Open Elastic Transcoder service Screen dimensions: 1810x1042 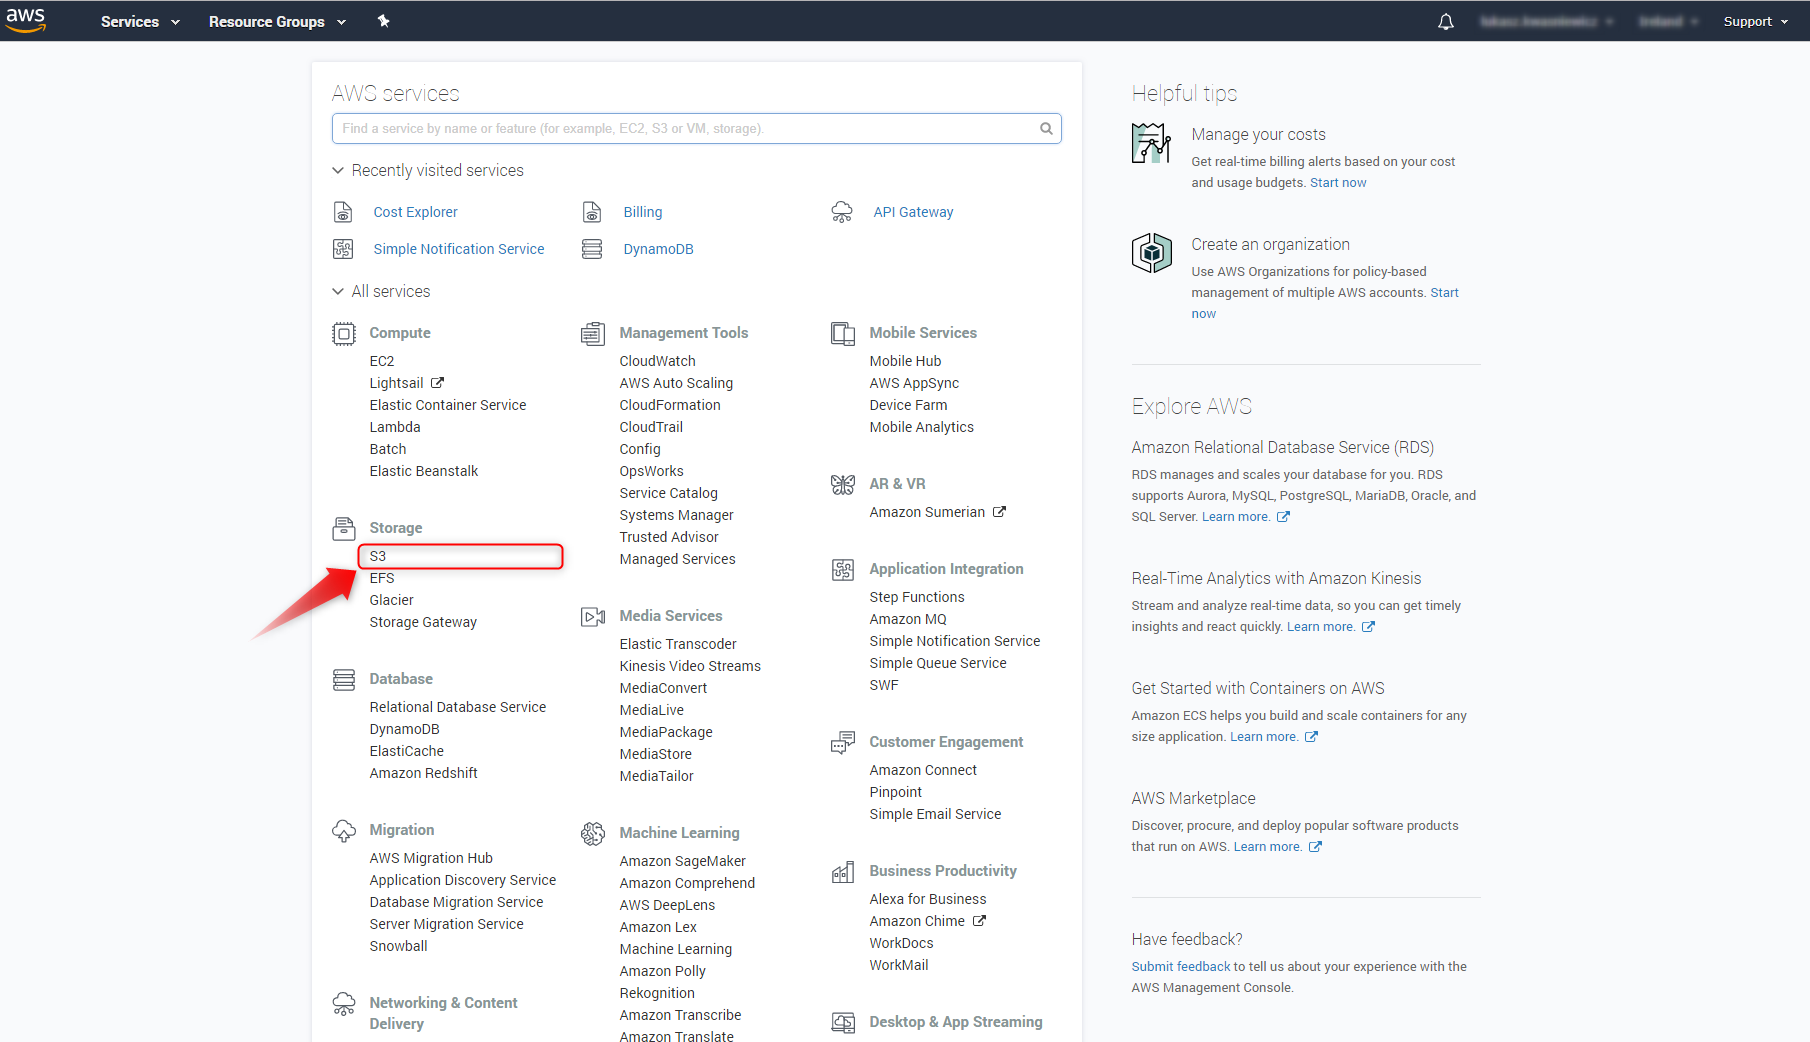pyautogui.click(x=678, y=644)
